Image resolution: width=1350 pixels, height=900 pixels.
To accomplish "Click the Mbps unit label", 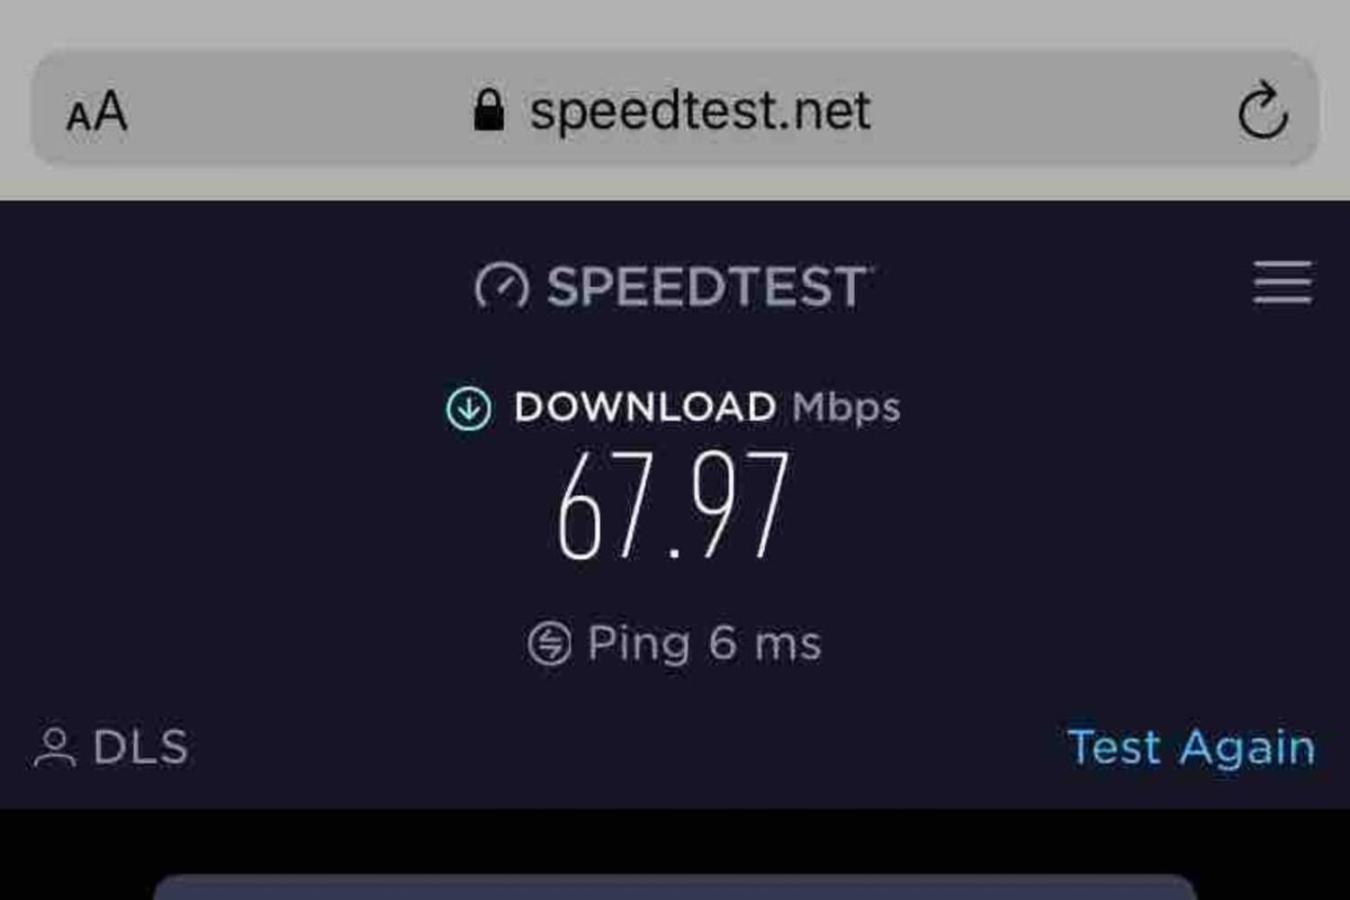I will [846, 408].
